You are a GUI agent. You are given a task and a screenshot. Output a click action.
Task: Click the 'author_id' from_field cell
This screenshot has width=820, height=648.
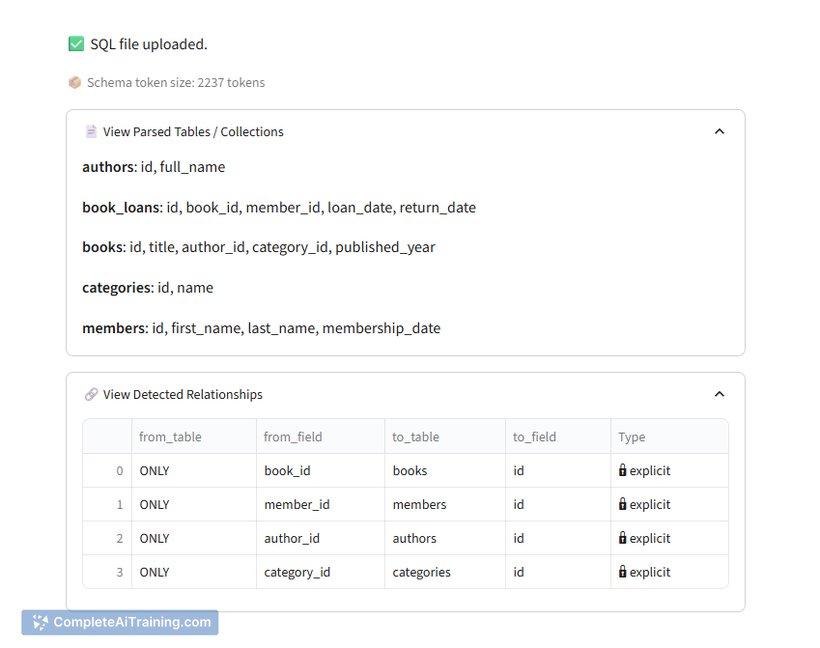(x=321, y=538)
